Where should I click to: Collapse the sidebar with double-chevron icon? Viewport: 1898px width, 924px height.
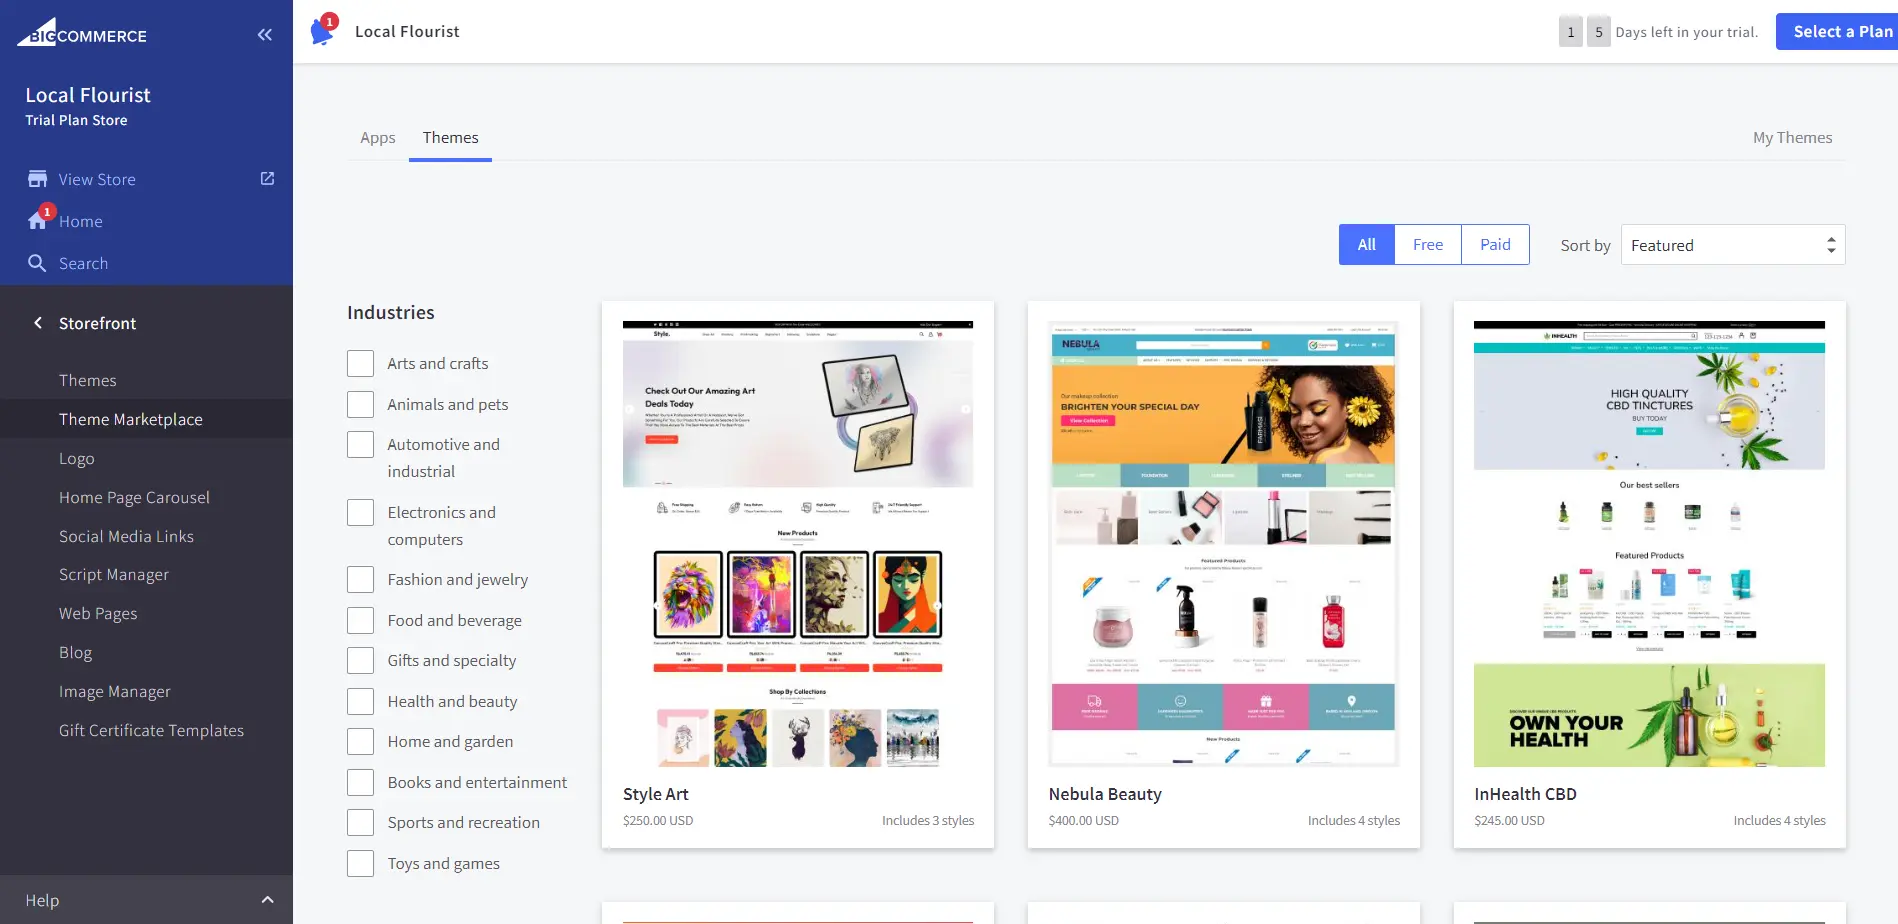(x=265, y=35)
